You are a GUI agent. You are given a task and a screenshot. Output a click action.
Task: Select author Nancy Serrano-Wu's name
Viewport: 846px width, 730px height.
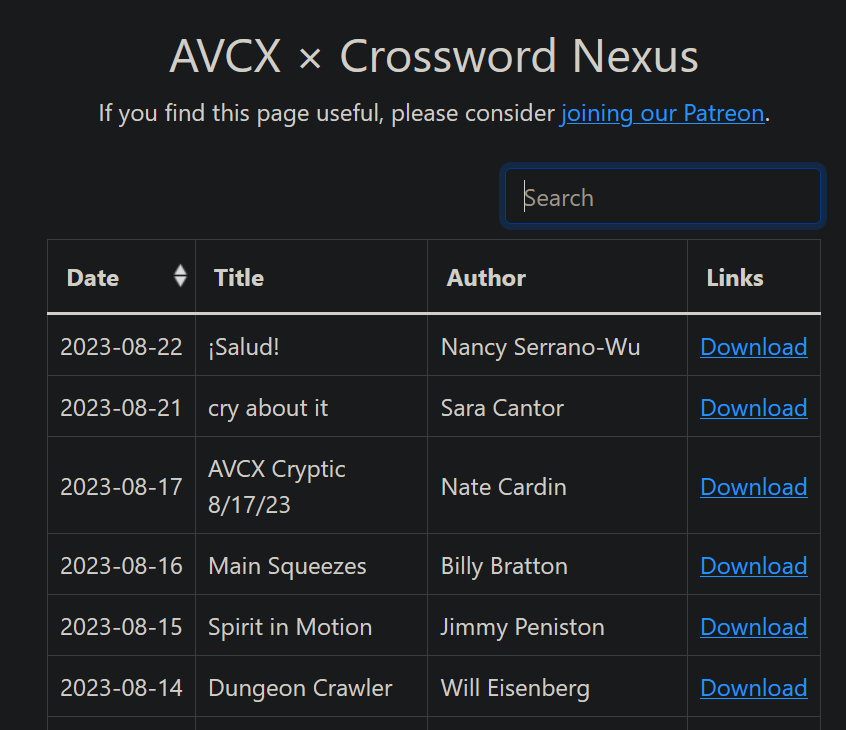[540, 347]
